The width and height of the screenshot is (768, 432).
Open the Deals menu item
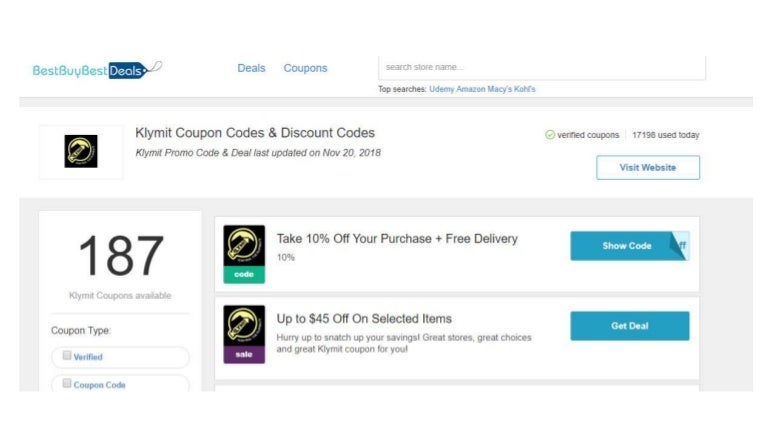(251, 68)
